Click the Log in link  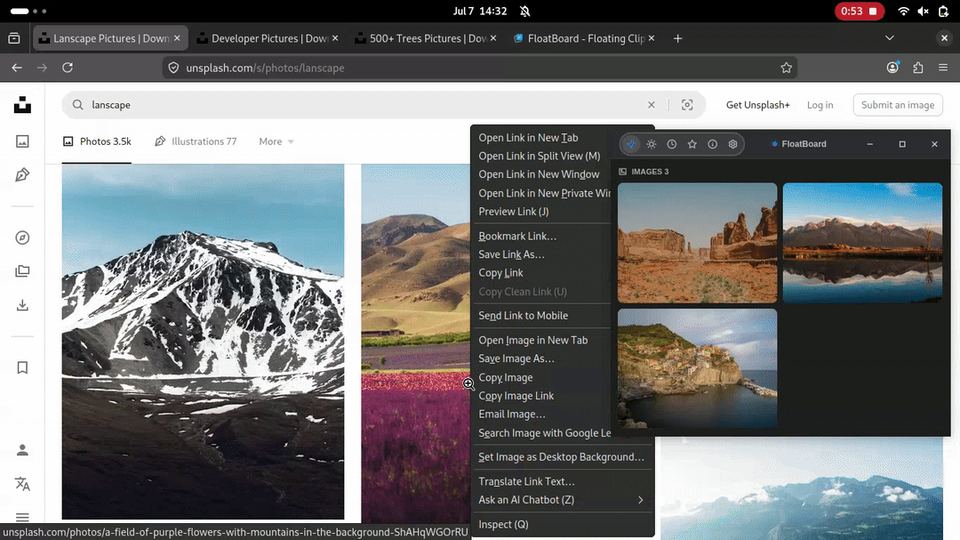[x=820, y=105]
